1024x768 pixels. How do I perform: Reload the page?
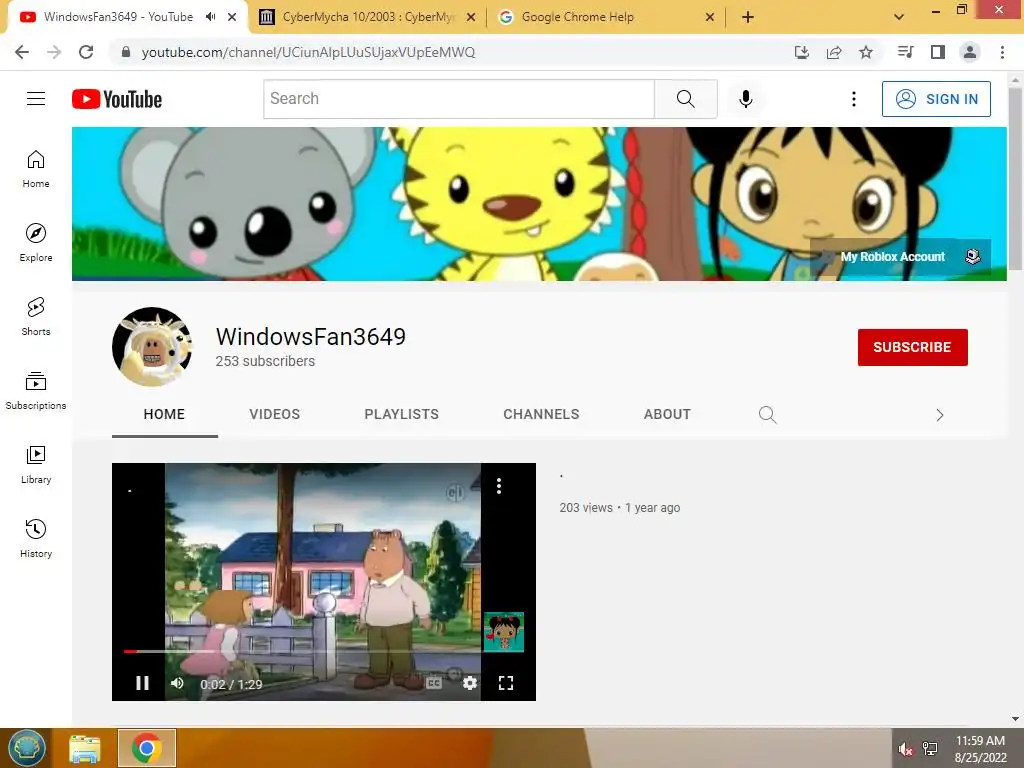pos(86,52)
